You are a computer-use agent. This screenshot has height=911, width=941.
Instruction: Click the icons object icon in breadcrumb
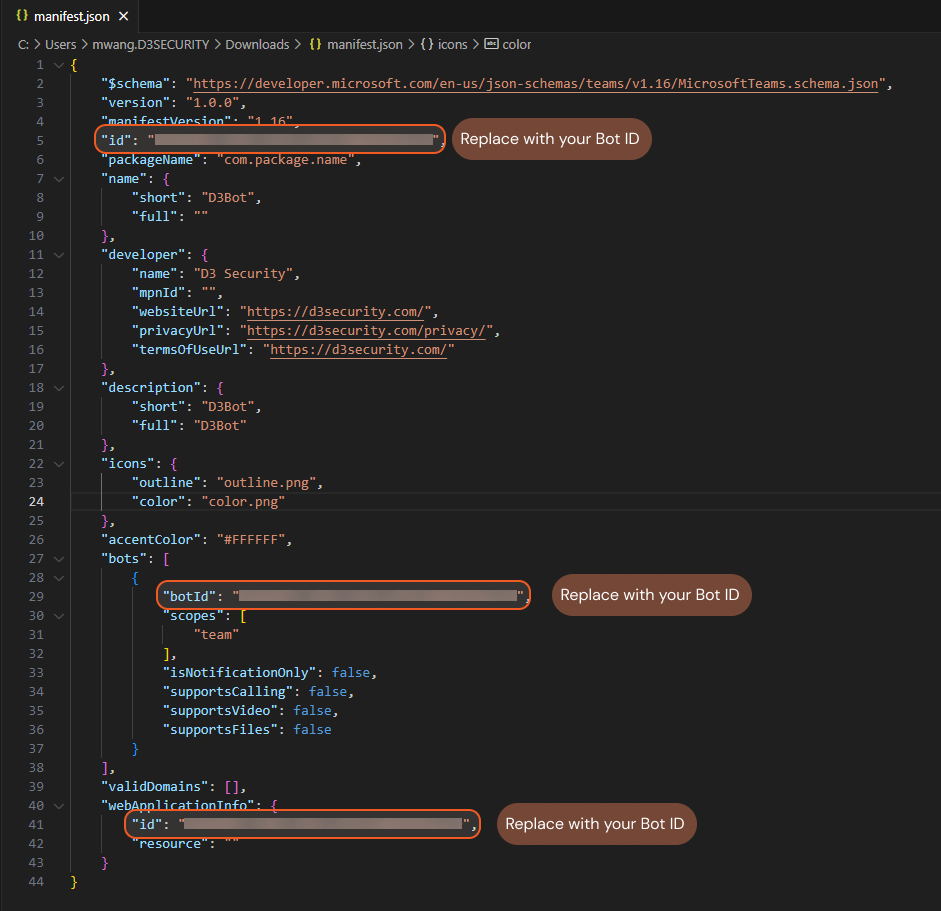click(427, 44)
